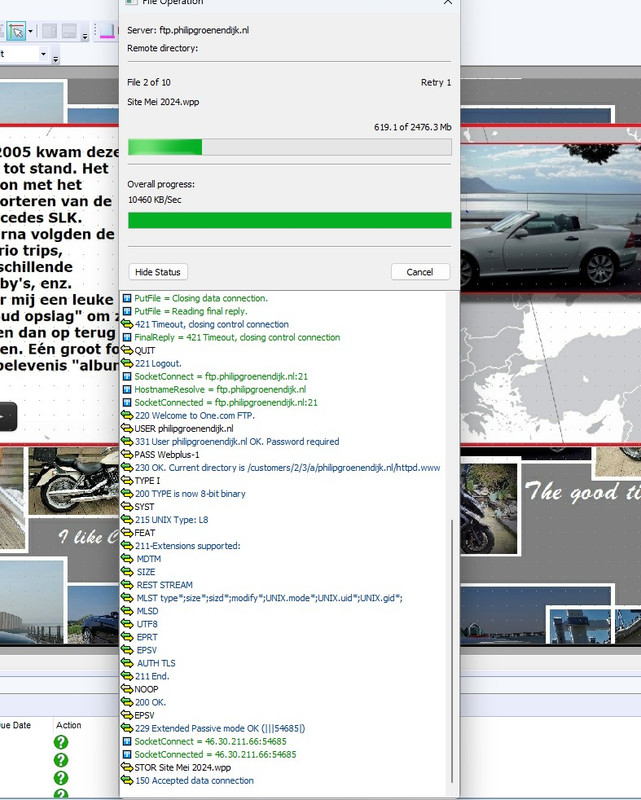Click arrow icon beside '230 OK. Current directory' line
The height and width of the screenshot is (800, 641).
point(127,467)
